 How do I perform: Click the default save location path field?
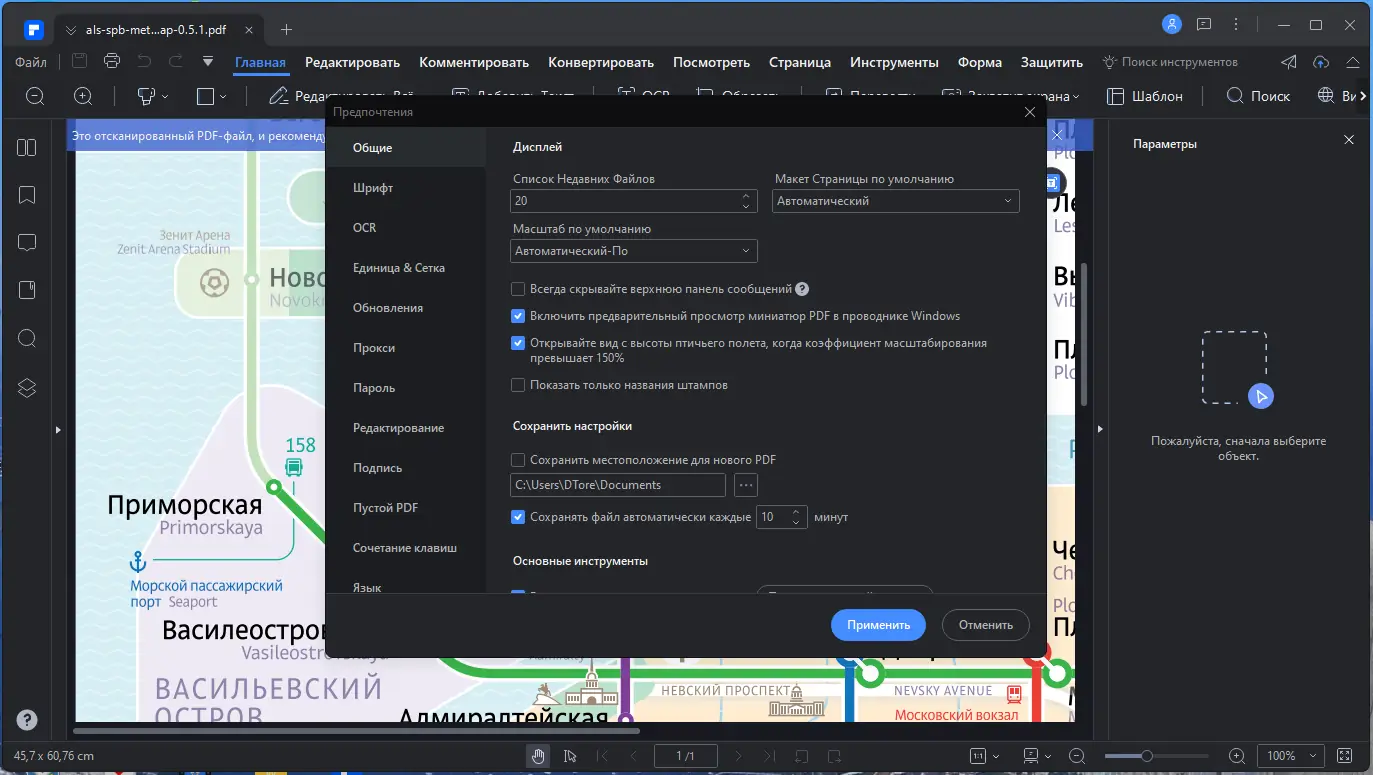(618, 485)
